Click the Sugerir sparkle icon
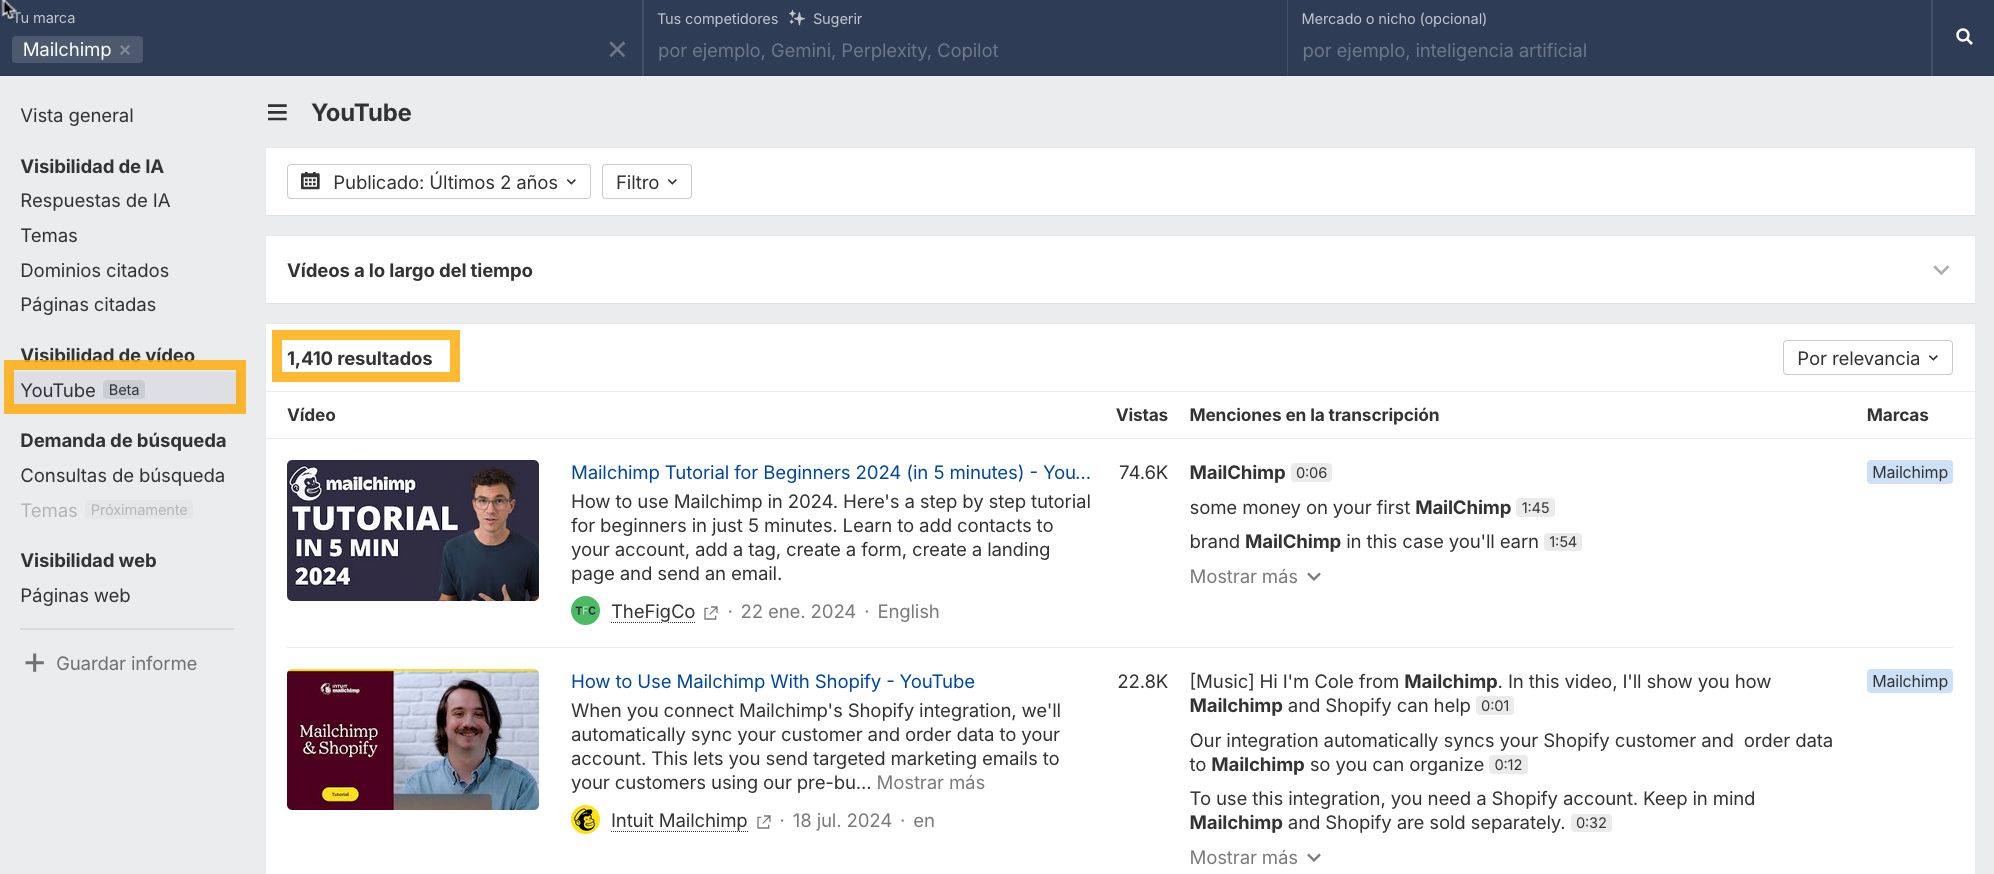The height and width of the screenshot is (874, 1994). click(x=796, y=18)
